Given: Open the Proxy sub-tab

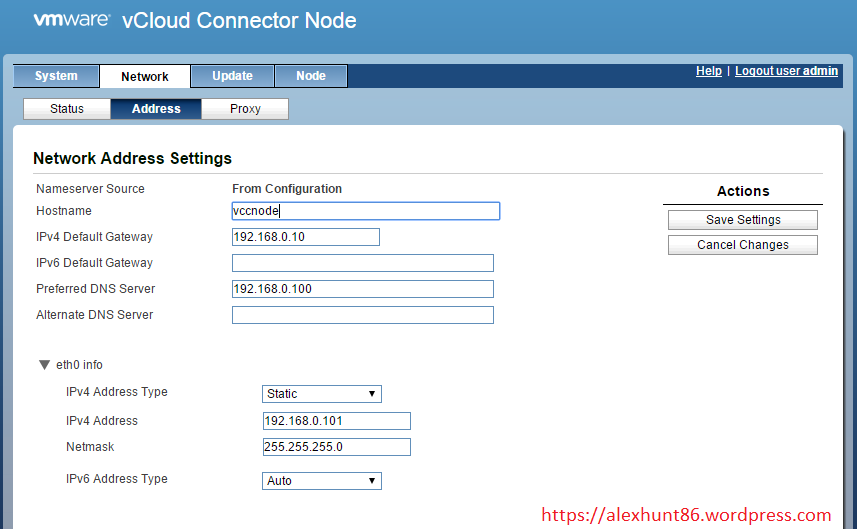Looking at the screenshot, I should coord(245,109).
